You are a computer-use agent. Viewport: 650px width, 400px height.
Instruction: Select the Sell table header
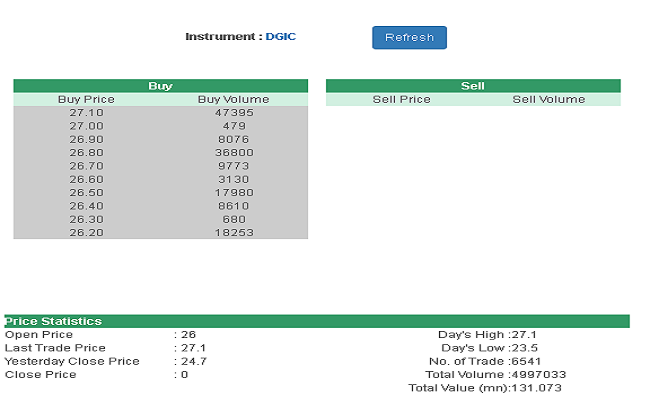click(473, 86)
